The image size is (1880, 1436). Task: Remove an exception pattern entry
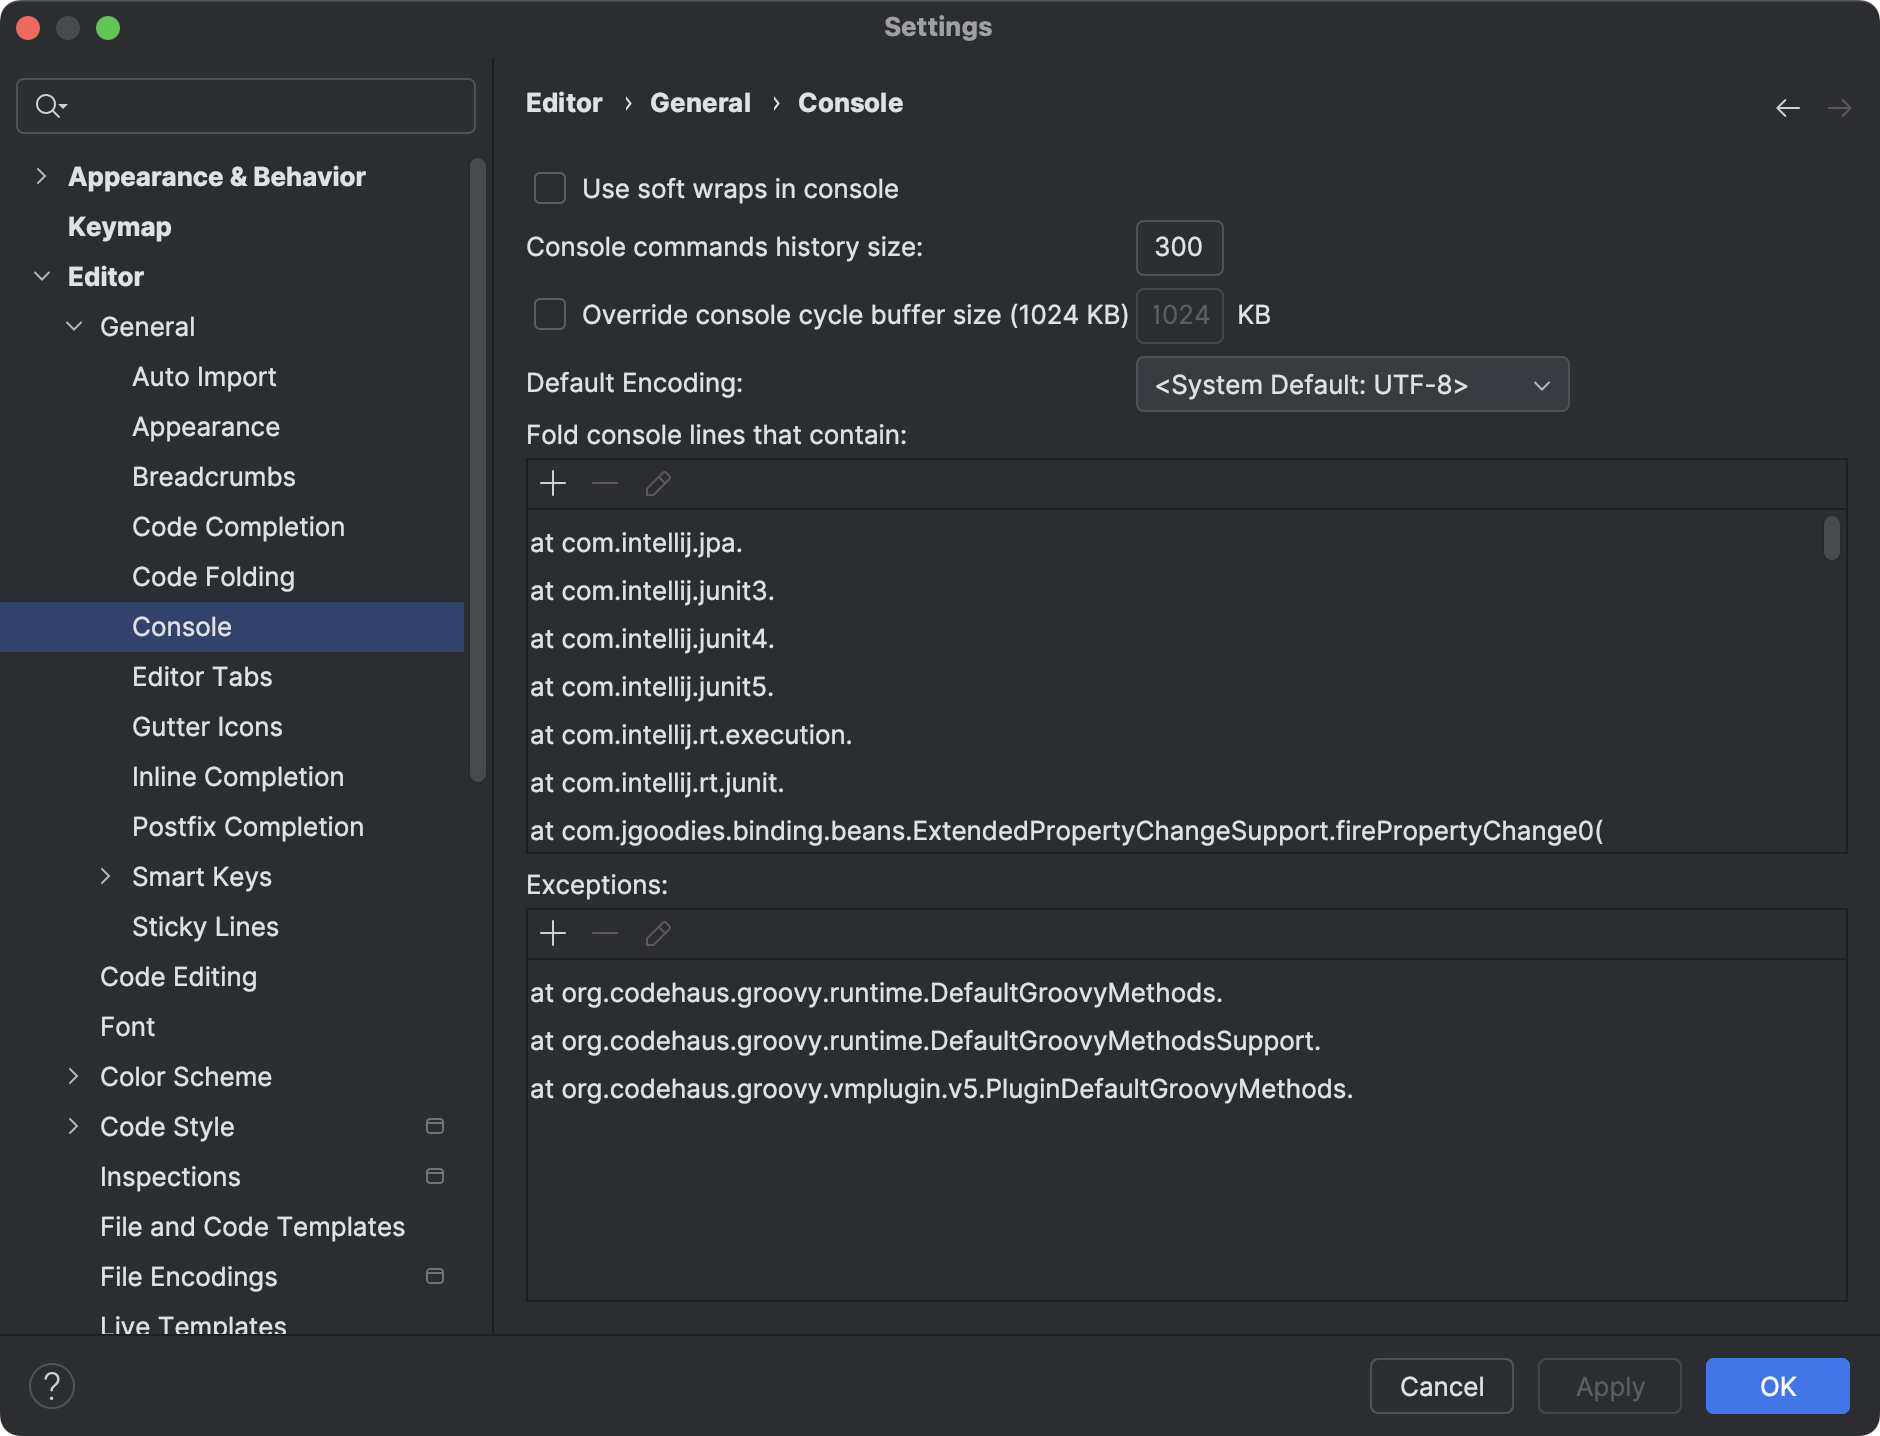pyautogui.click(x=604, y=934)
